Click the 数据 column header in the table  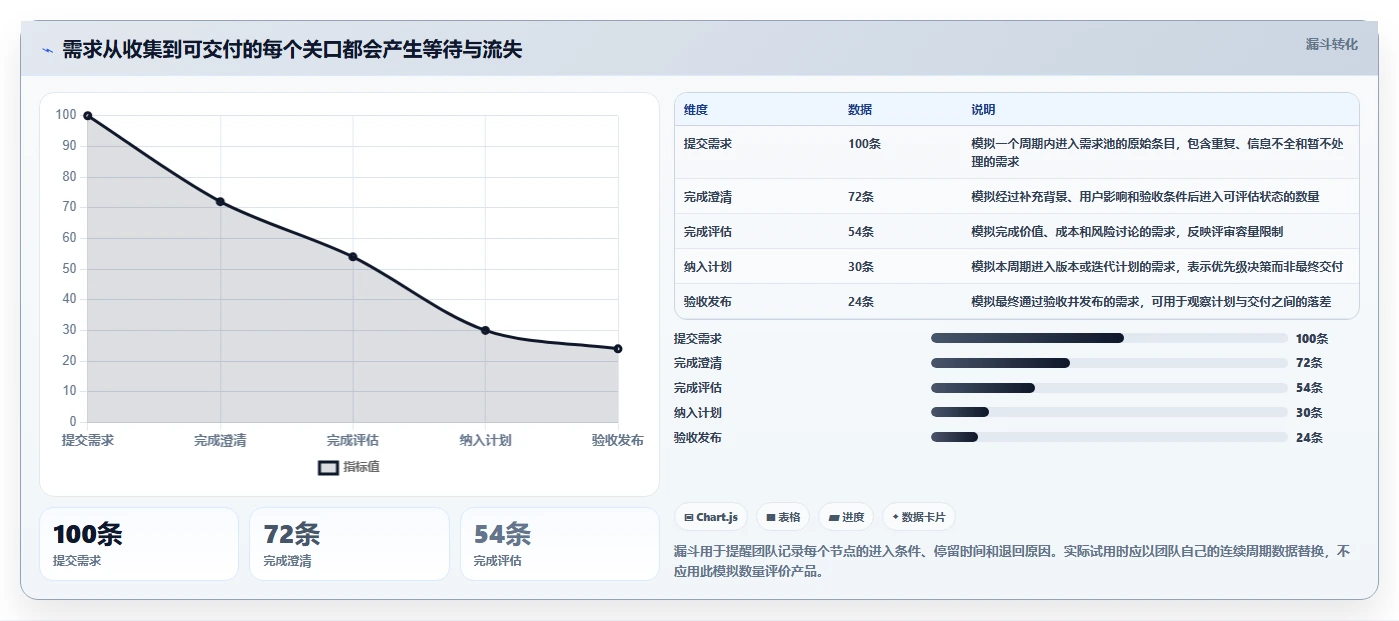[x=860, y=110]
